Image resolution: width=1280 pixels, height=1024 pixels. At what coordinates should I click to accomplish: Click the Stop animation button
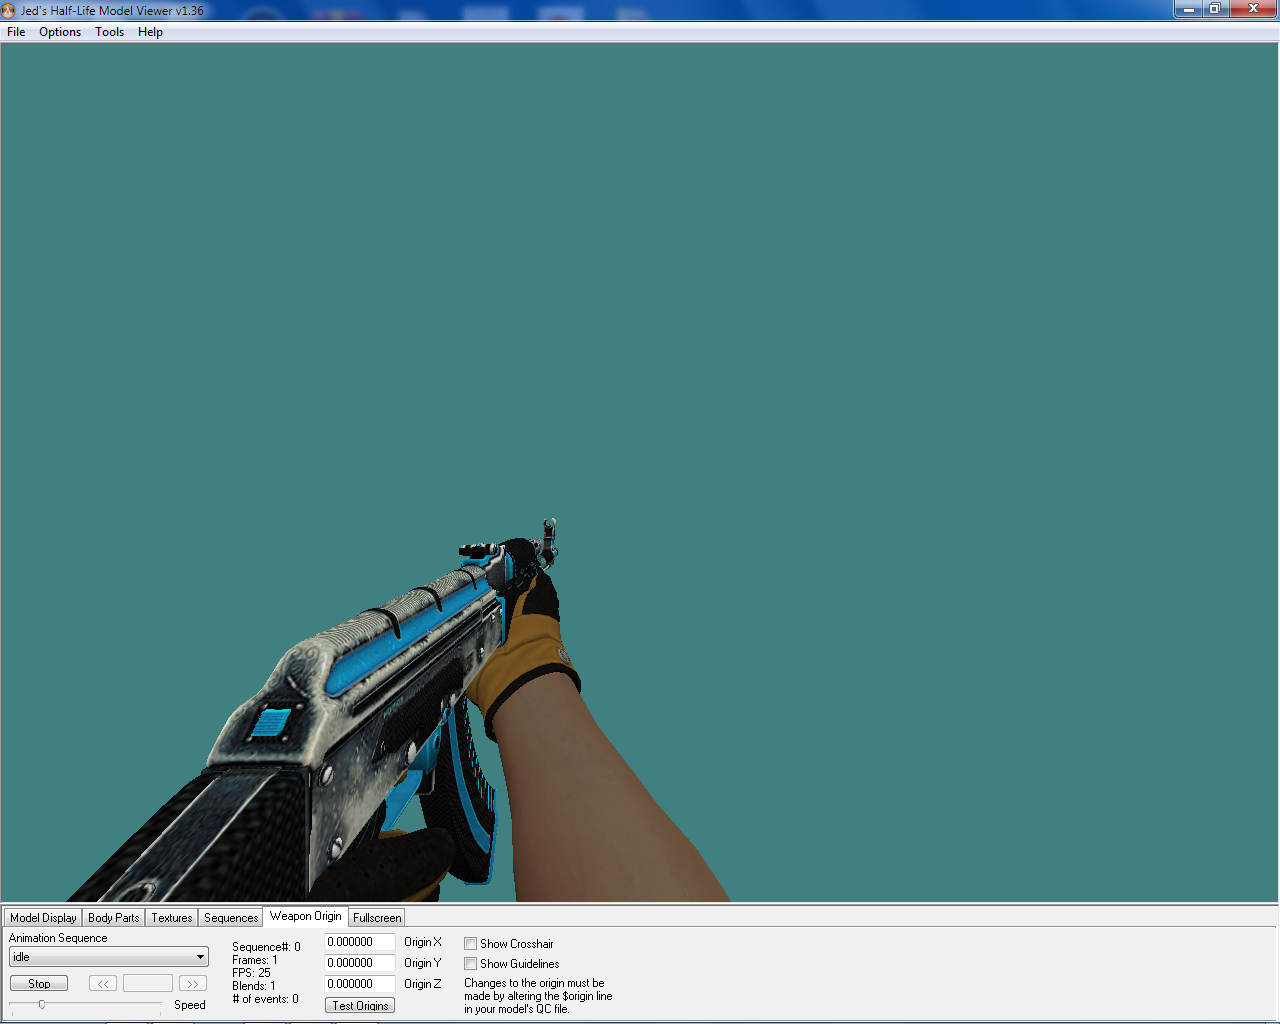[x=39, y=984]
